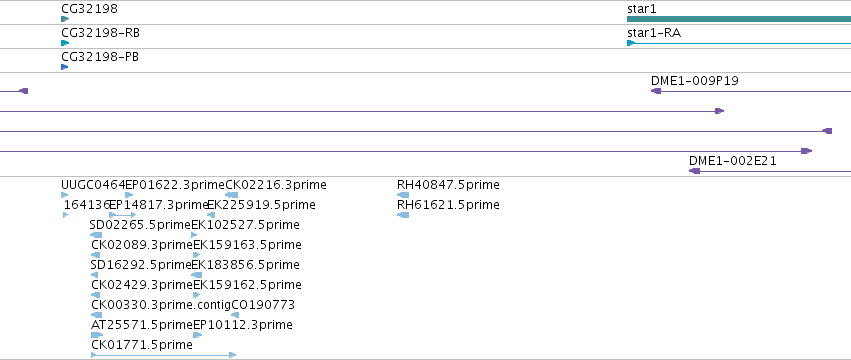Click the CK01771.5prime EST span line

163,355
